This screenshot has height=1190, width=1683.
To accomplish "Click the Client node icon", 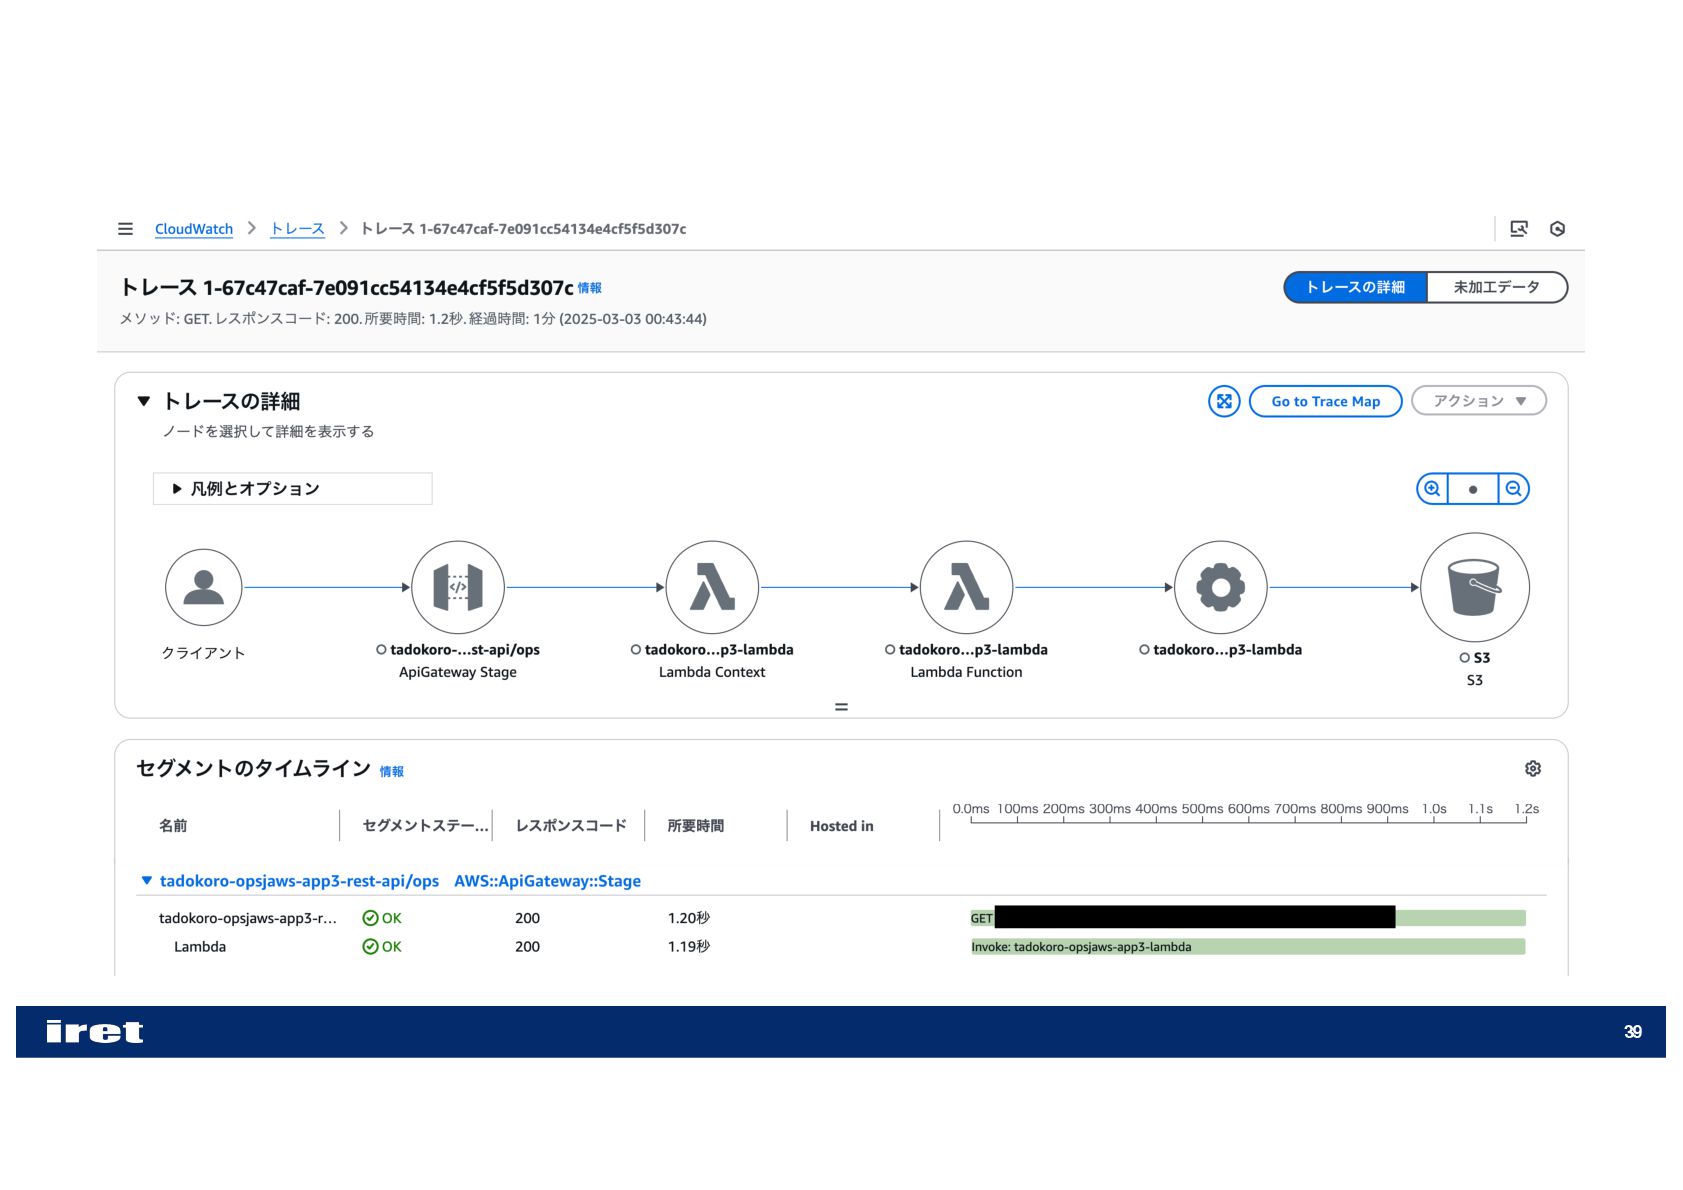I will [x=204, y=587].
